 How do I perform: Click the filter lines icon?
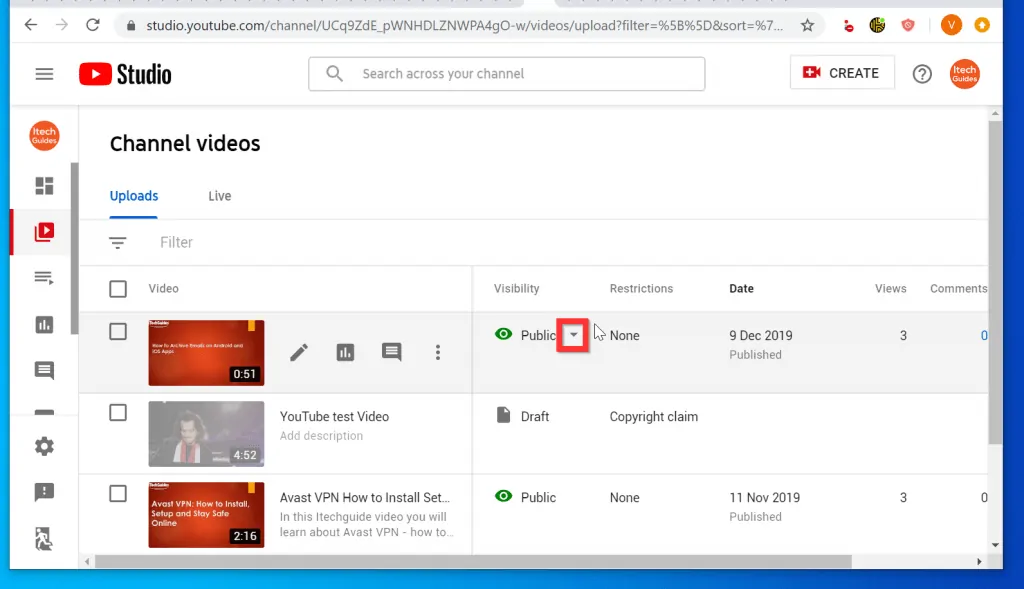pyautogui.click(x=118, y=243)
